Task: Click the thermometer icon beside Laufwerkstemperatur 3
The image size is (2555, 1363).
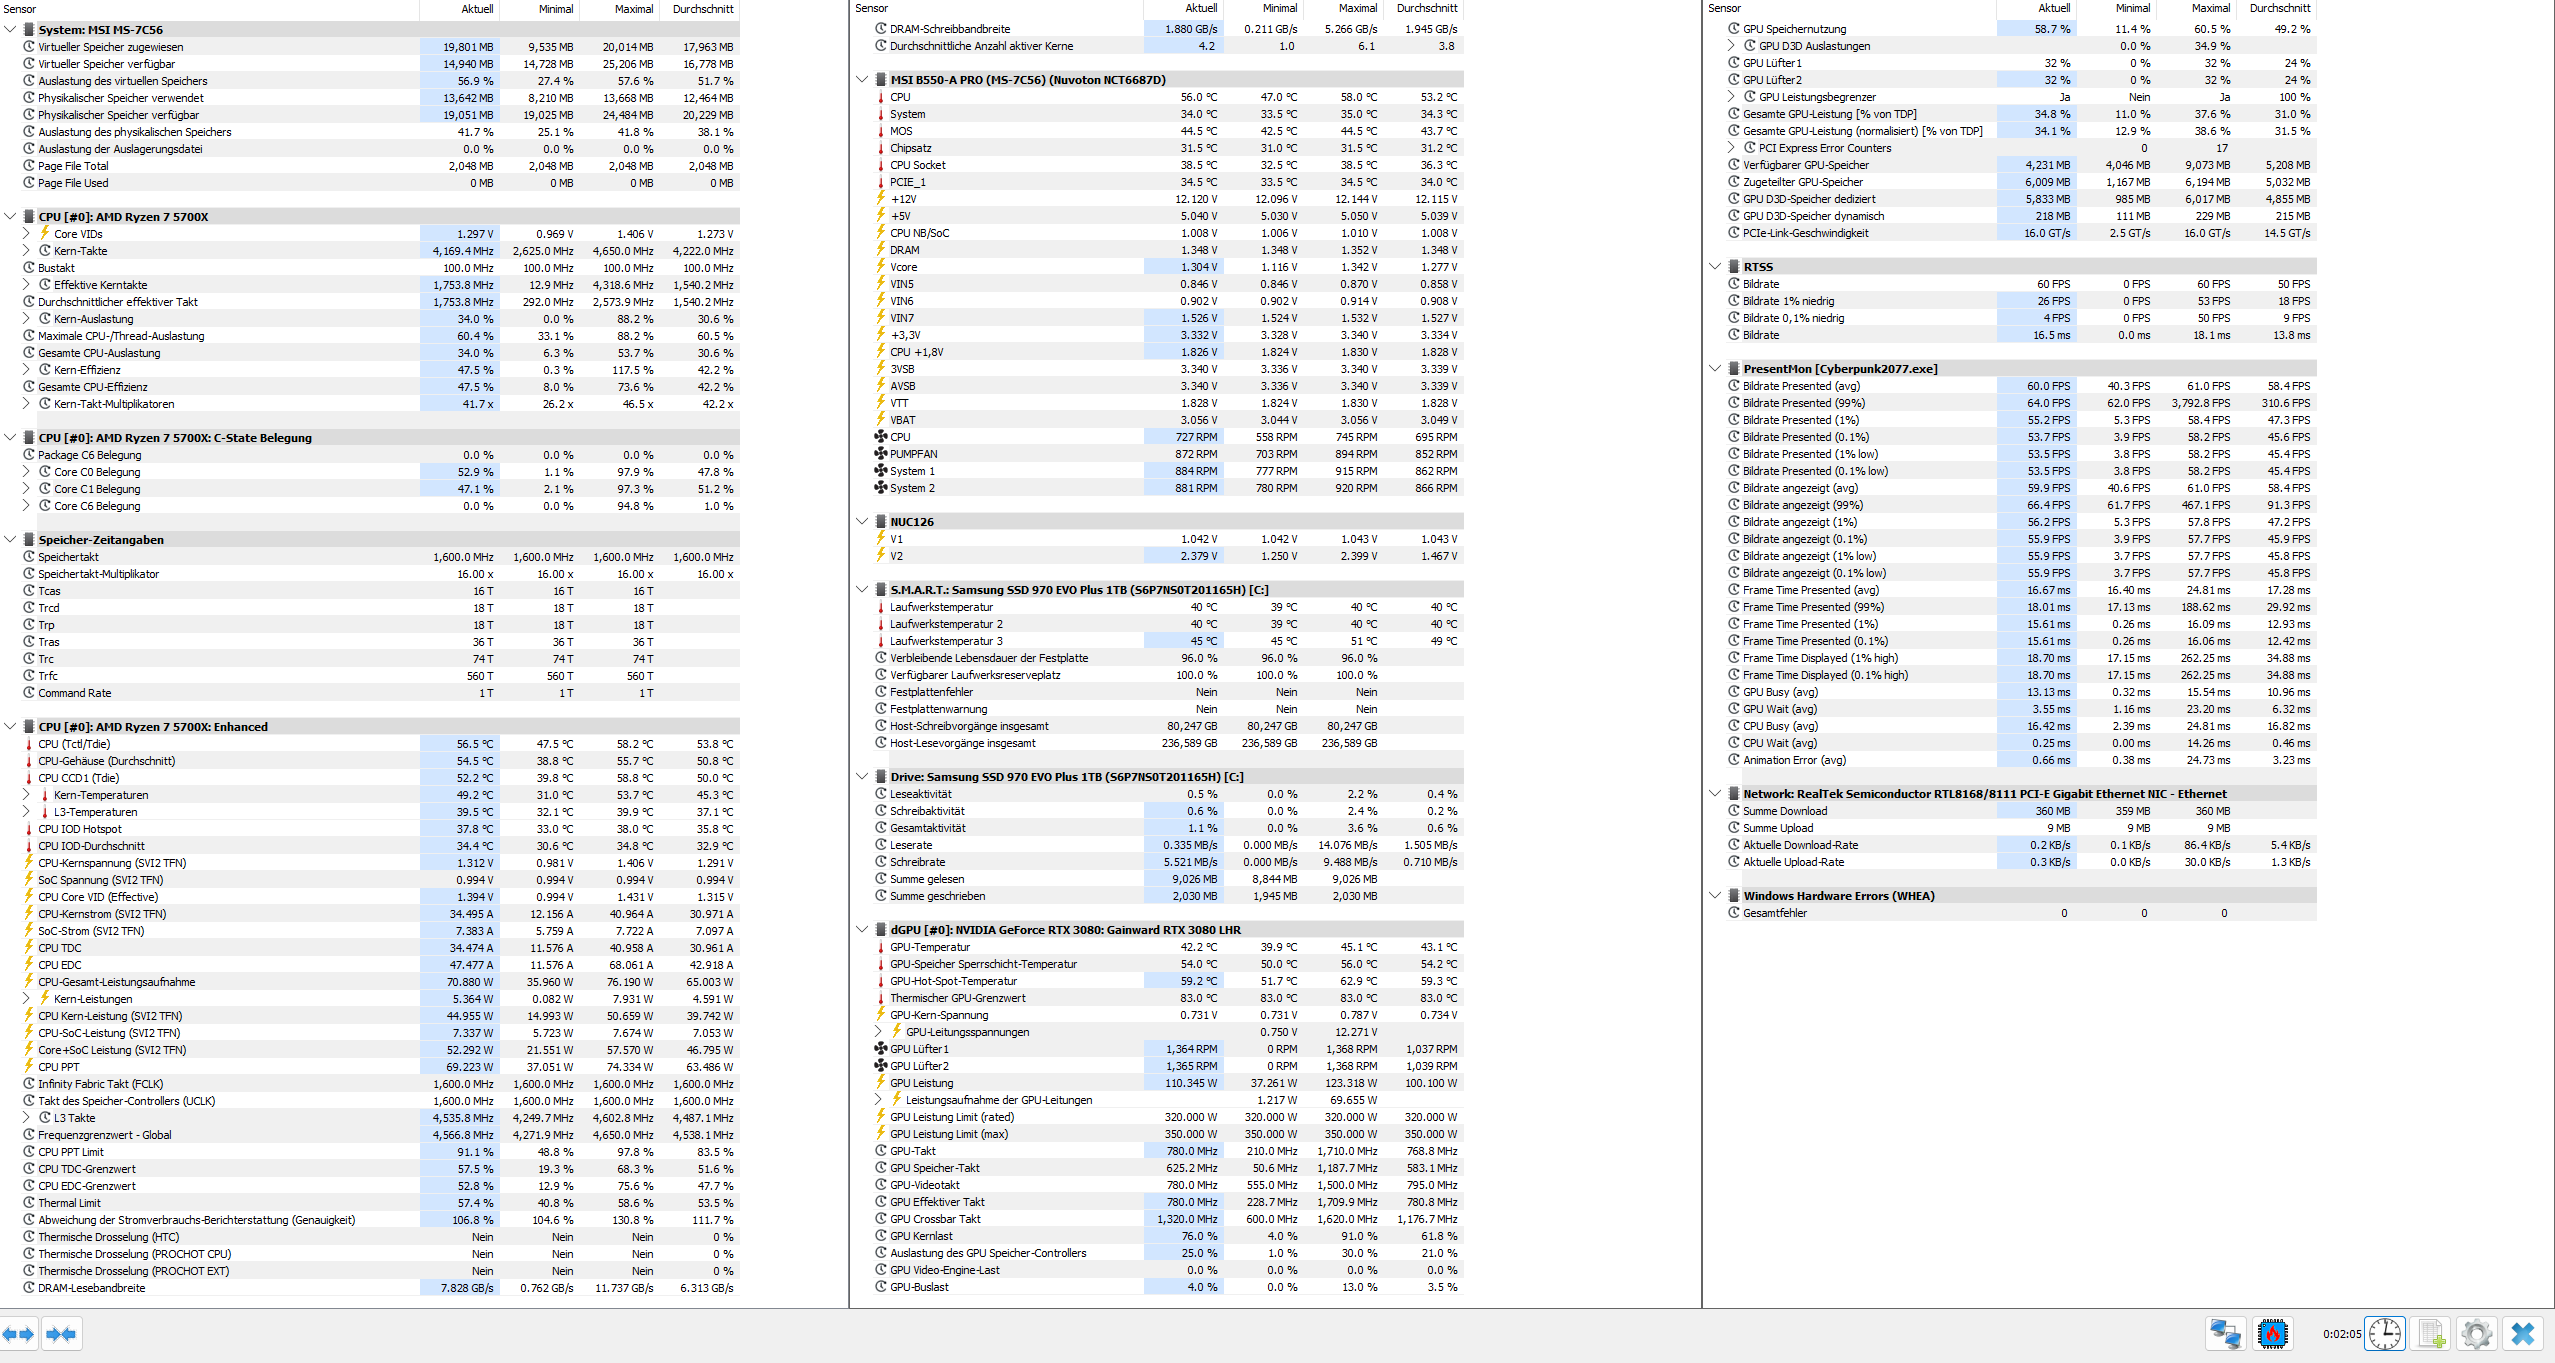Action: tap(881, 641)
